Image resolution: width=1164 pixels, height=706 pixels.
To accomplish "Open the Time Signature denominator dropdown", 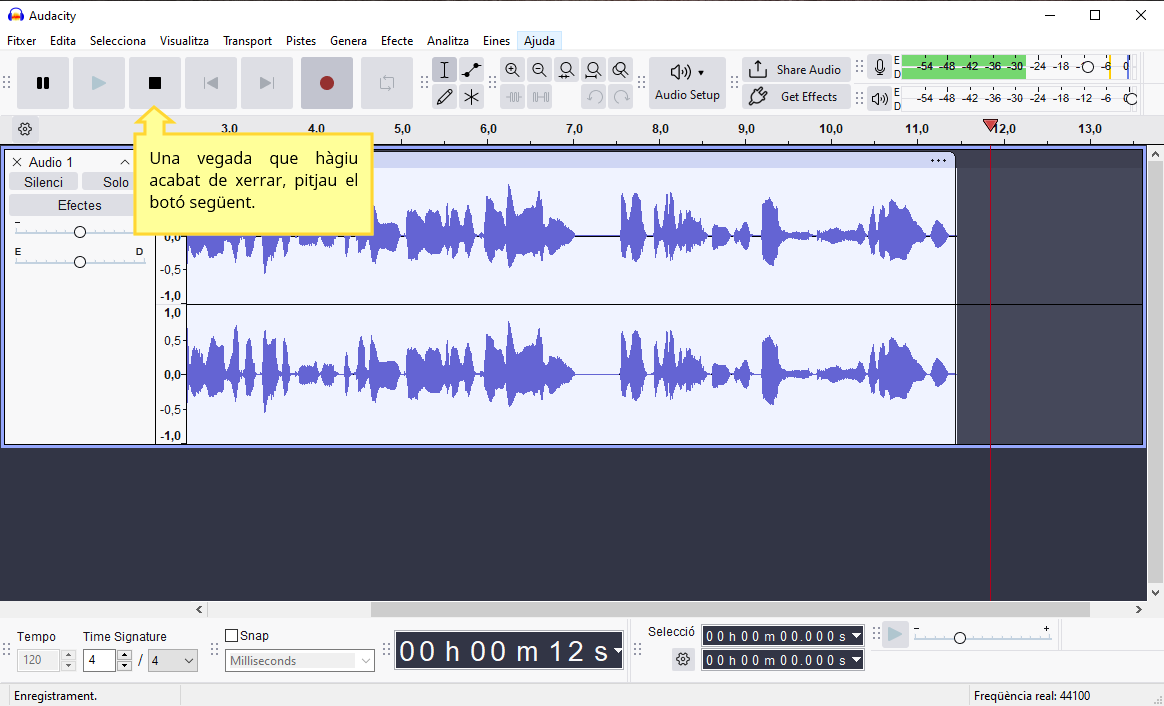I will coord(173,660).
